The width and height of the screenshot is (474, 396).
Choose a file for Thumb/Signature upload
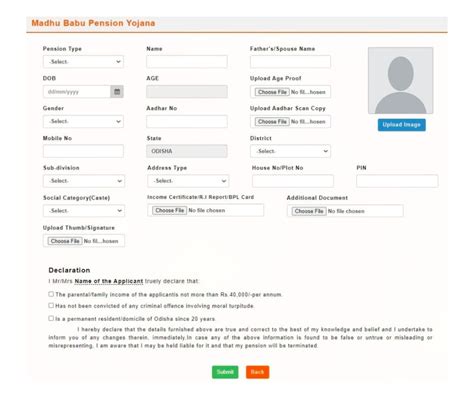[x=65, y=241]
